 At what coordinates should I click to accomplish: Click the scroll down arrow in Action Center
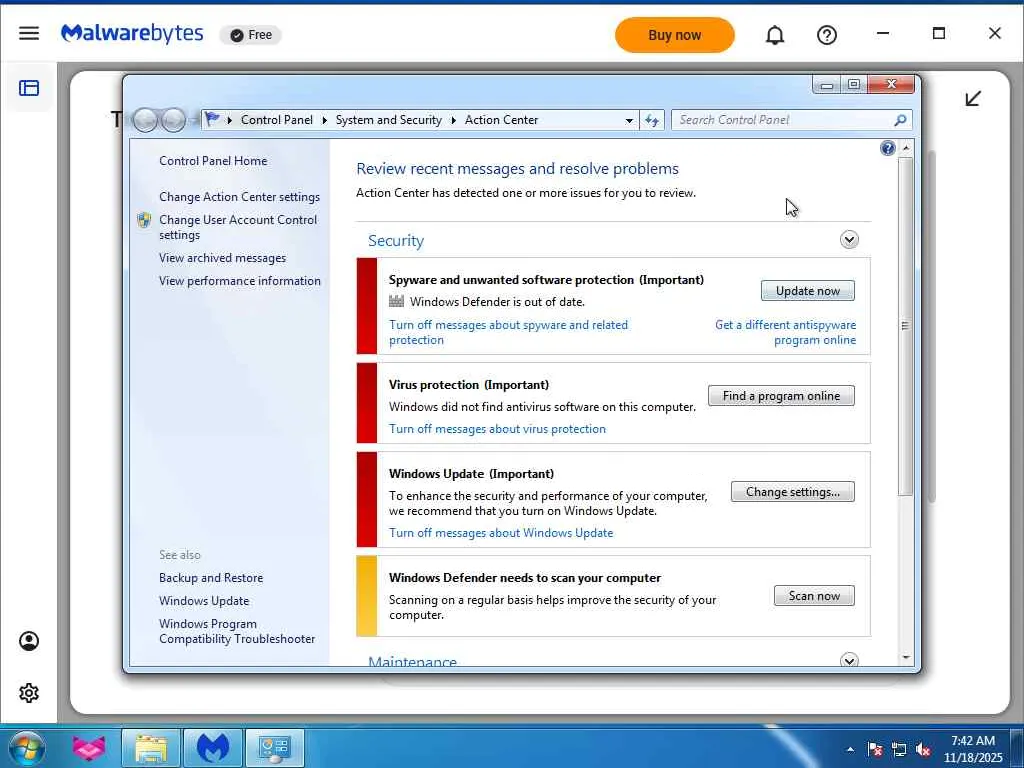click(905, 658)
